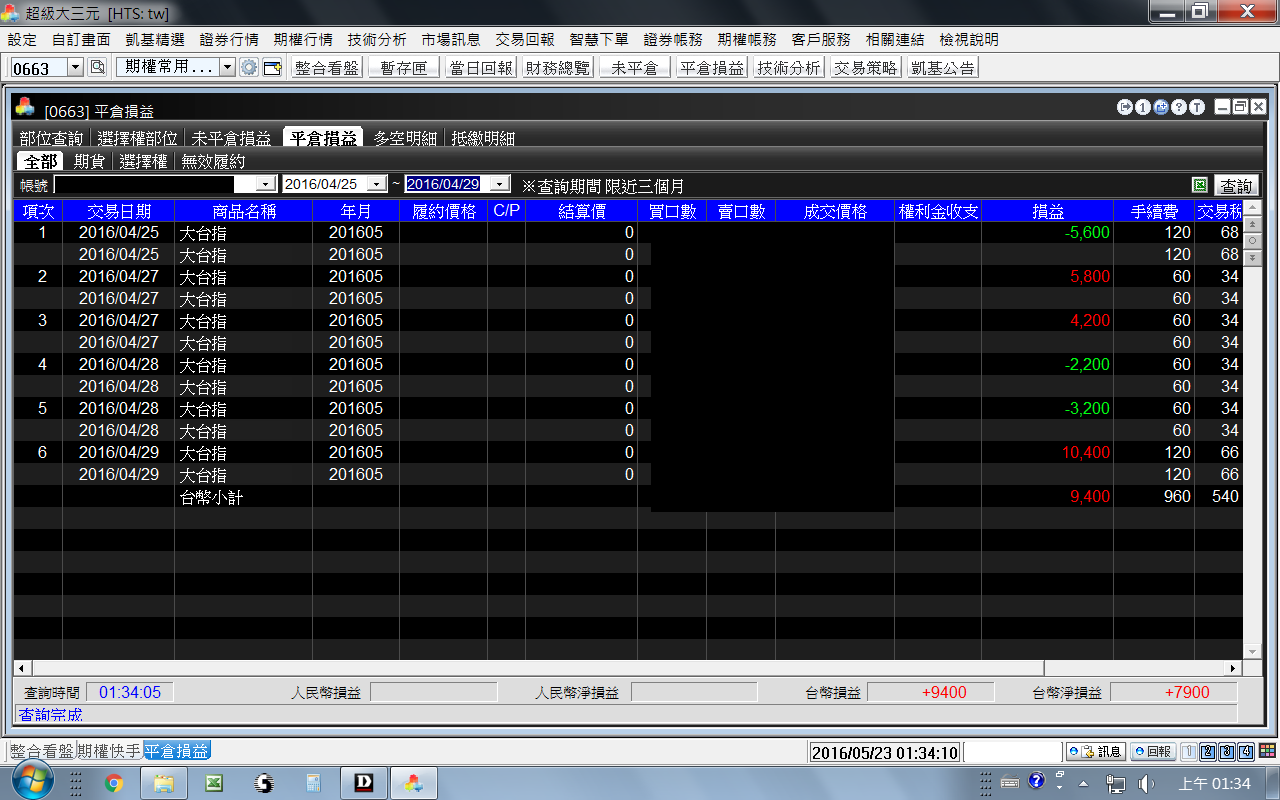The image size is (1280, 800).
Task: Click the horizontal scrollbar left arrow
Action: pyautogui.click(x=21, y=668)
